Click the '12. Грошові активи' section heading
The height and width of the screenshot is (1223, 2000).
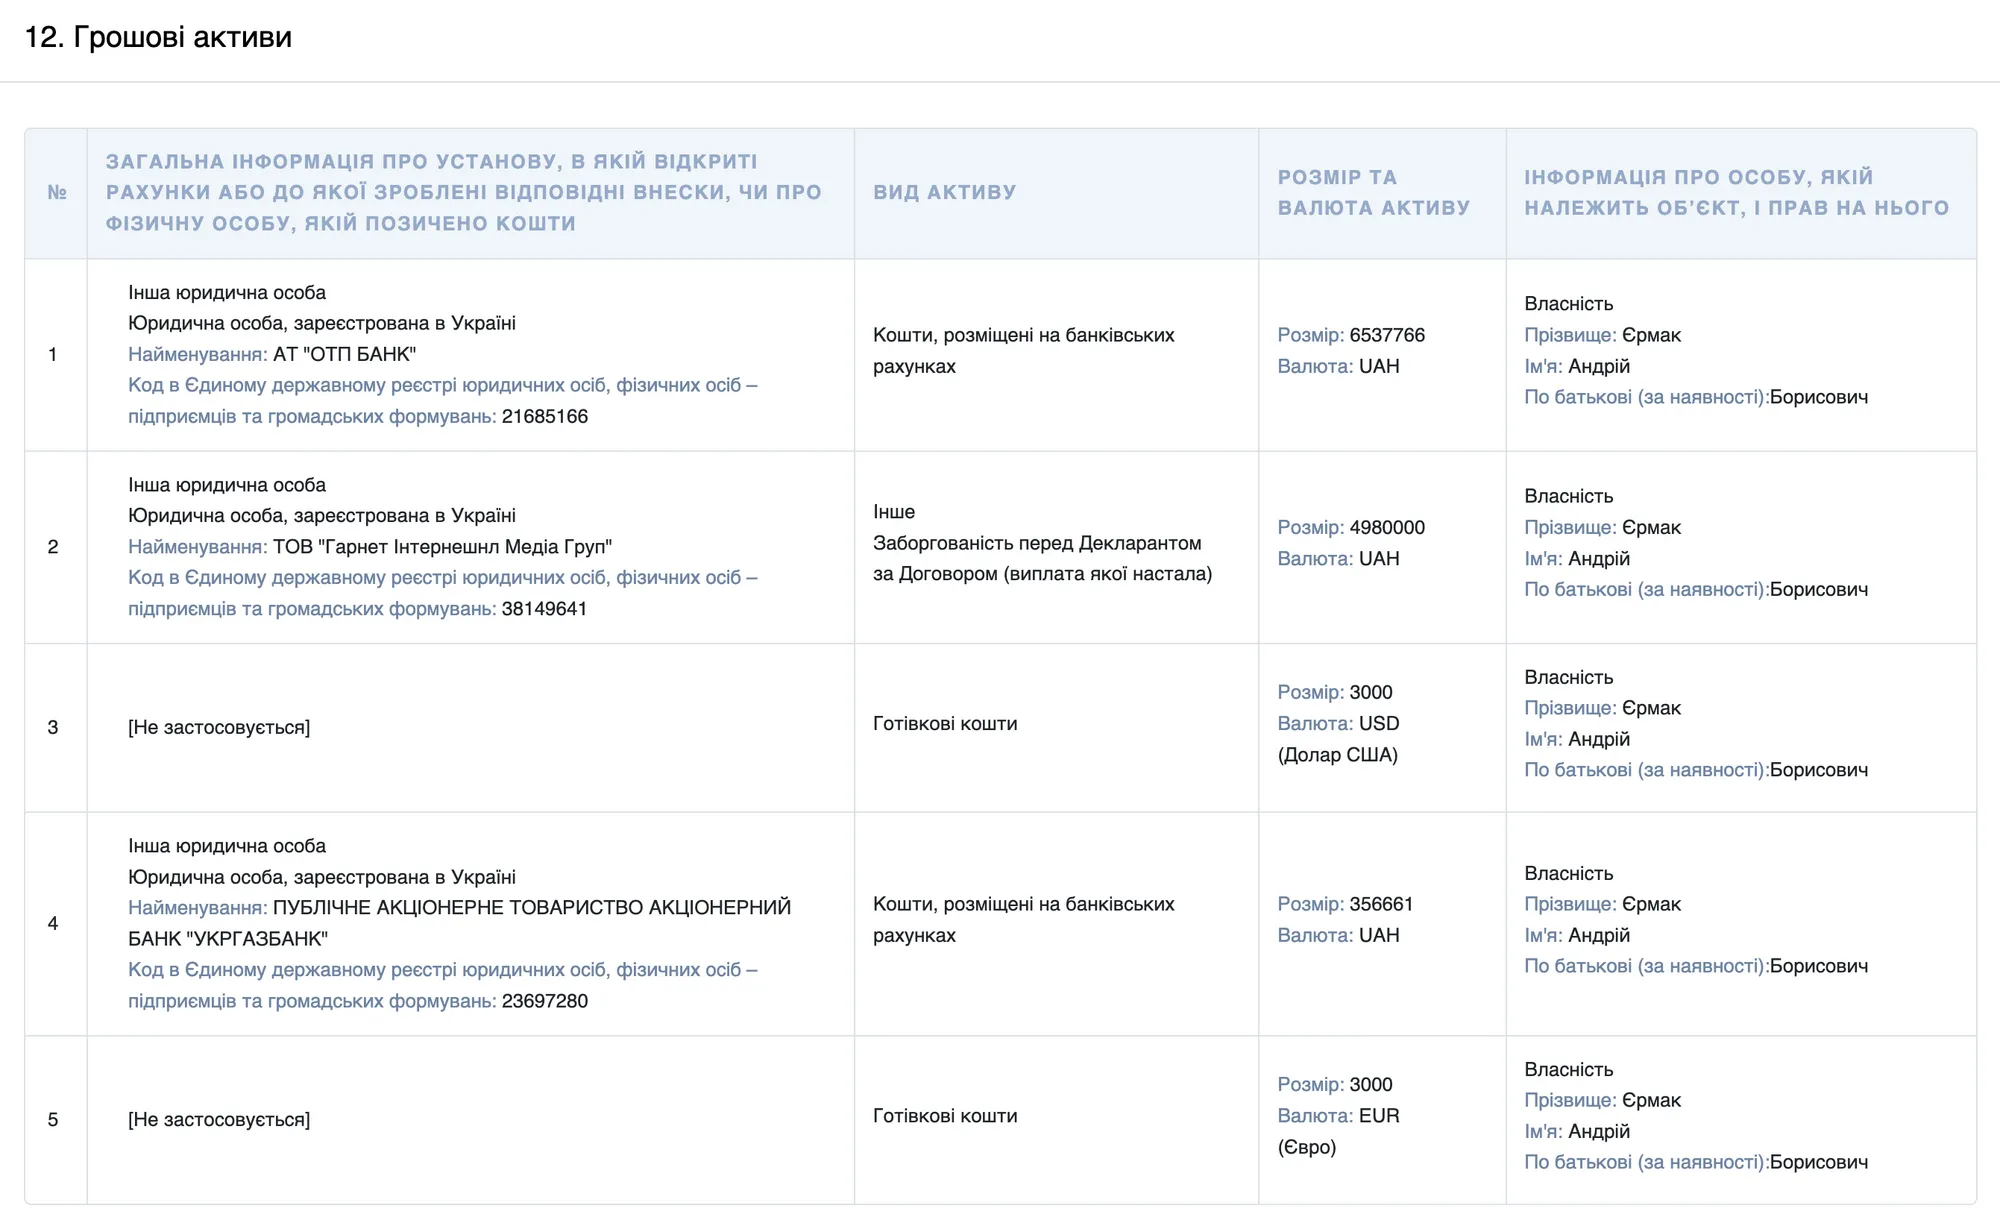point(158,37)
